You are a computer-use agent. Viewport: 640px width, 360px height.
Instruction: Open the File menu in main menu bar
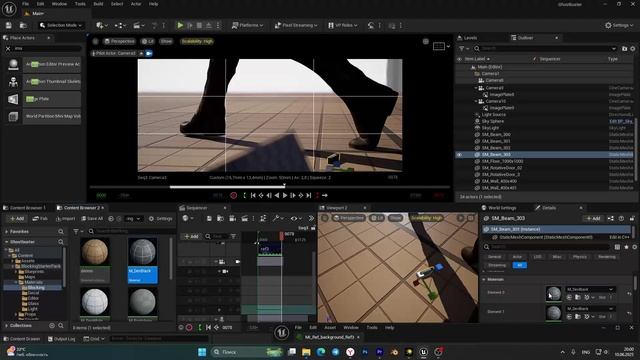[25, 4]
